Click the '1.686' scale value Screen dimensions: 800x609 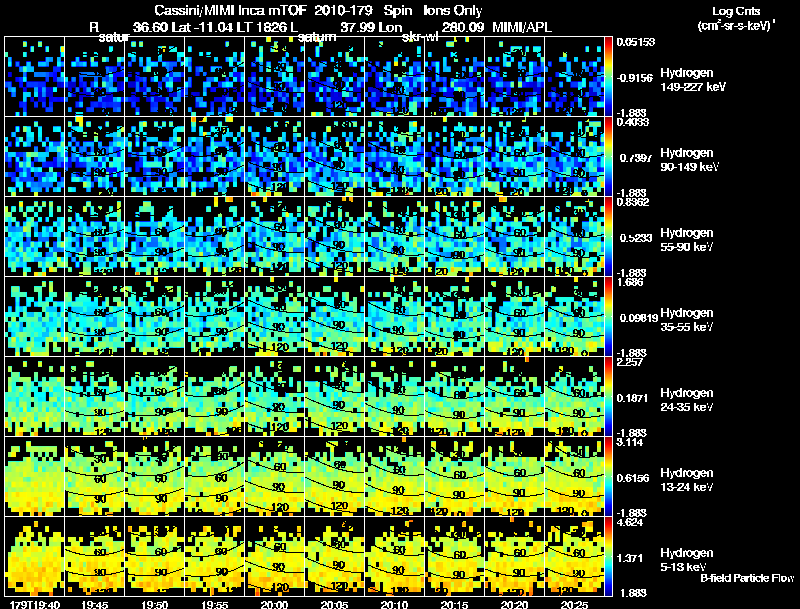tap(631, 282)
